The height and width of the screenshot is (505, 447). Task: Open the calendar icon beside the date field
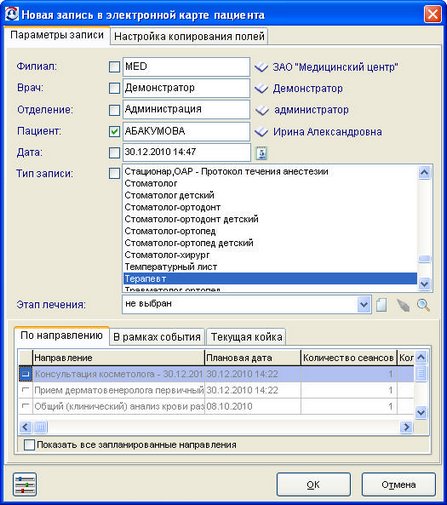click(261, 153)
